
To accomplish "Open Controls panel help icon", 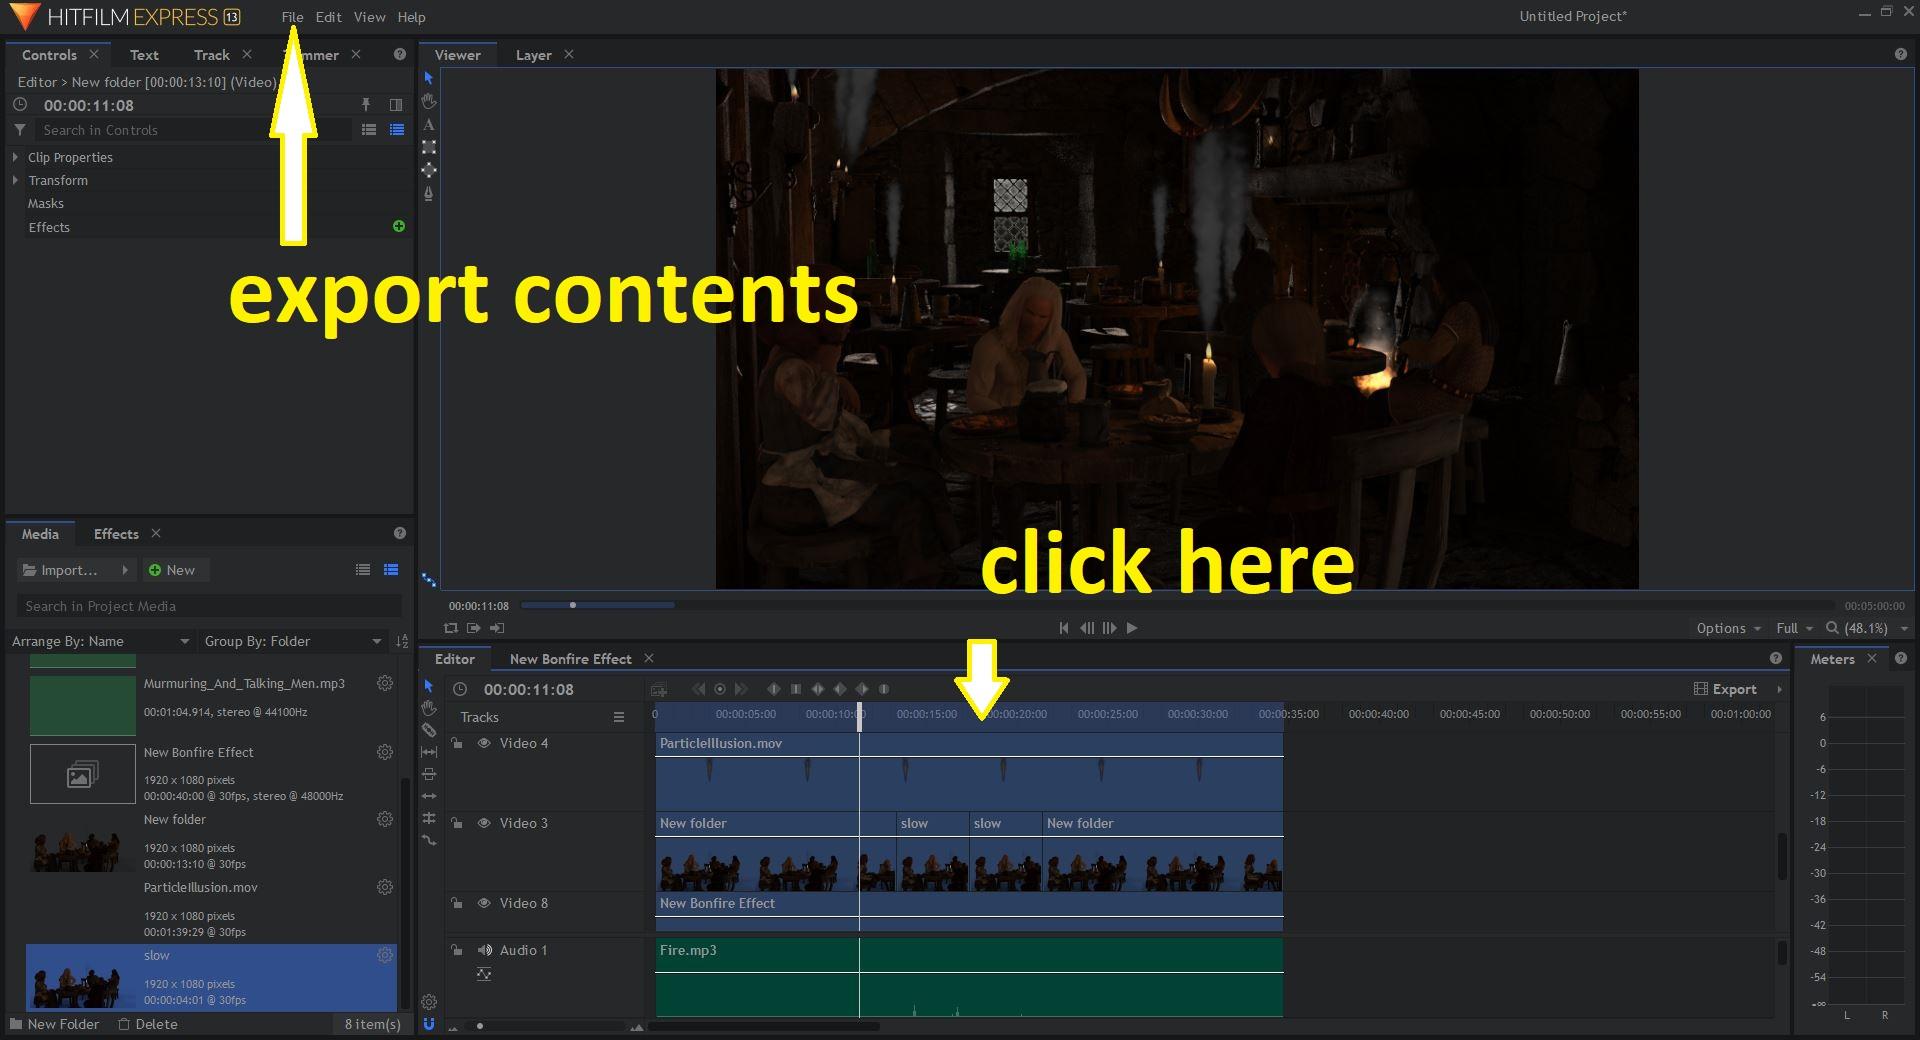I will [x=400, y=55].
